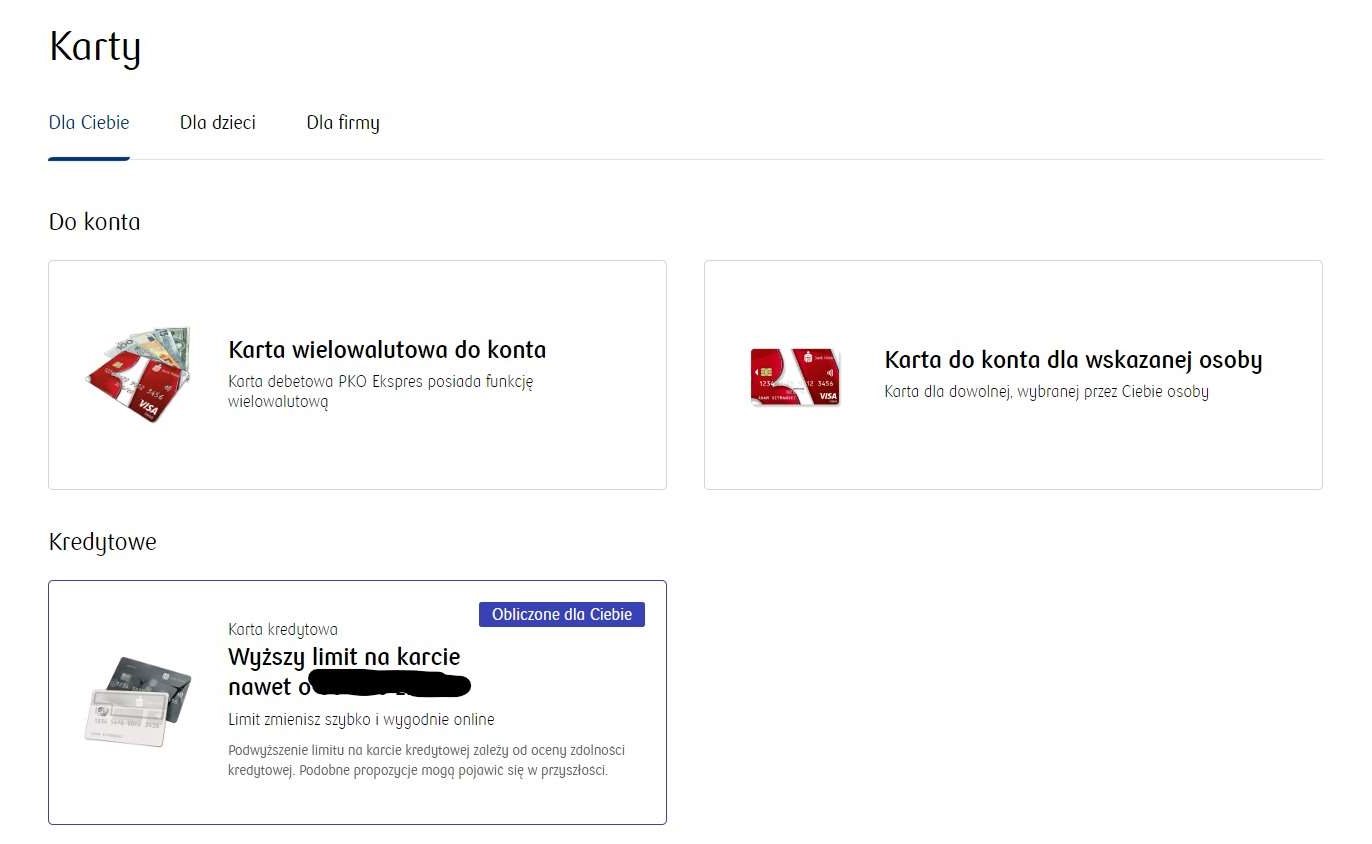Click 'Podwyższenie limitu na karcie kredytowej' disclaimer text
The width and height of the screenshot is (1372, 844).
click(x=427, y=760)
